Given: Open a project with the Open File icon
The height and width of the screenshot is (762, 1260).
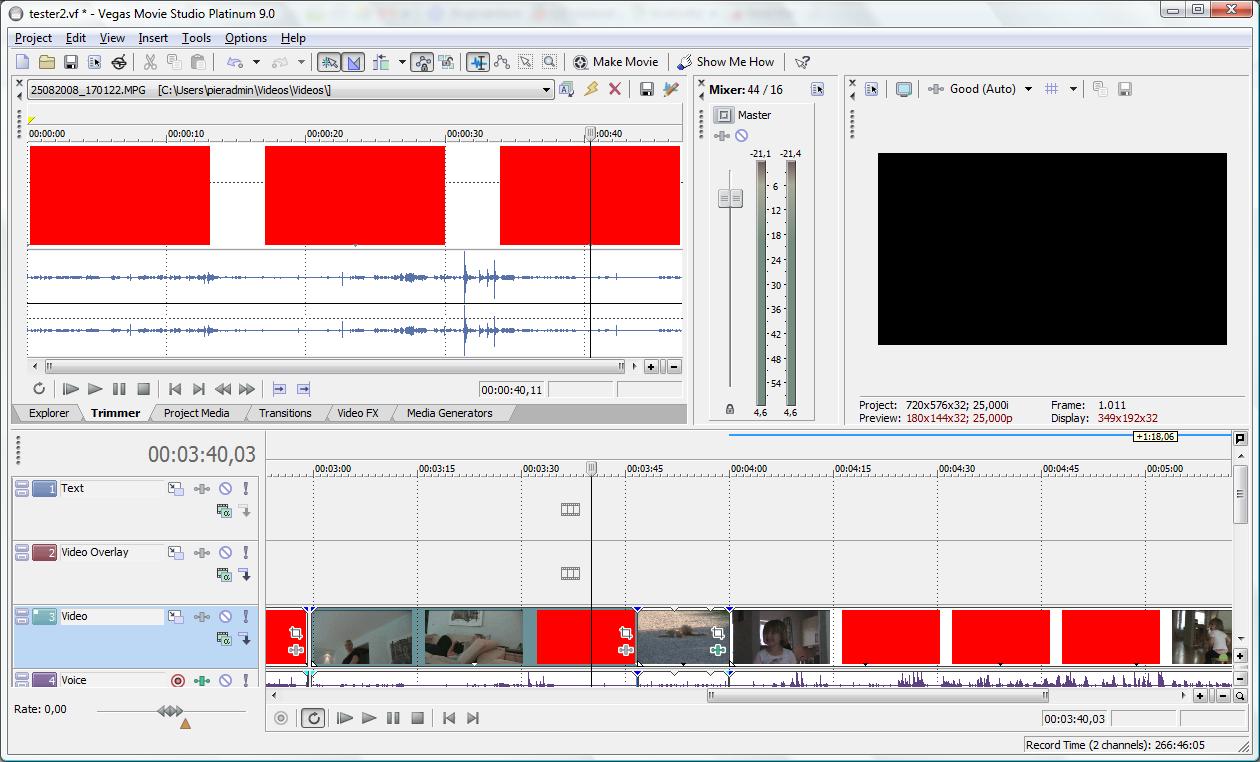Looking at the screenshot, I should tap(46, 61).
